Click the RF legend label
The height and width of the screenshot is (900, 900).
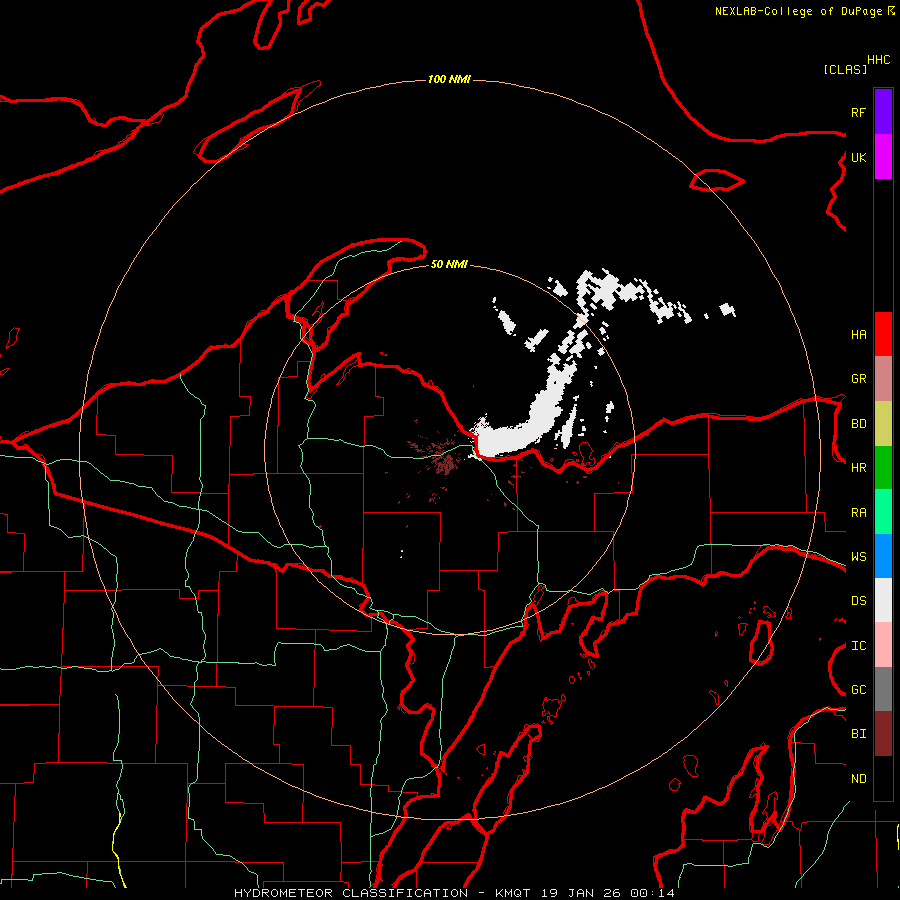[858, 112]
